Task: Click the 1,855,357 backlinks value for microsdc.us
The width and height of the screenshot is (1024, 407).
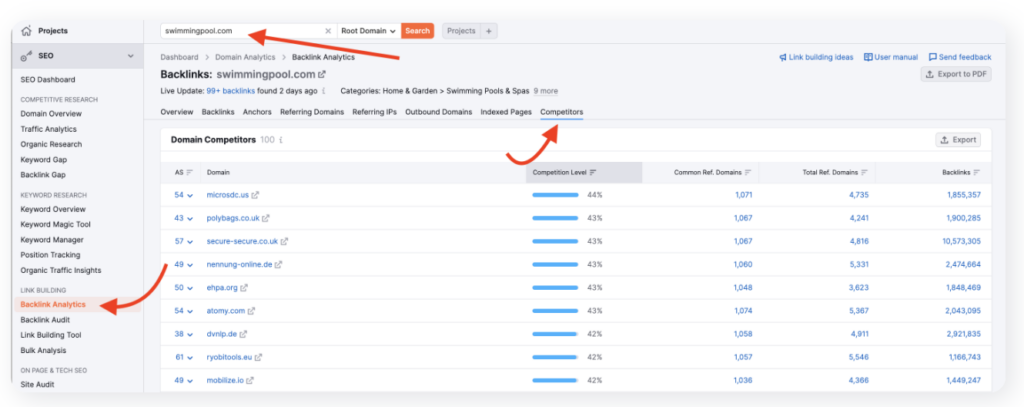Action: (x=964, y=195)
